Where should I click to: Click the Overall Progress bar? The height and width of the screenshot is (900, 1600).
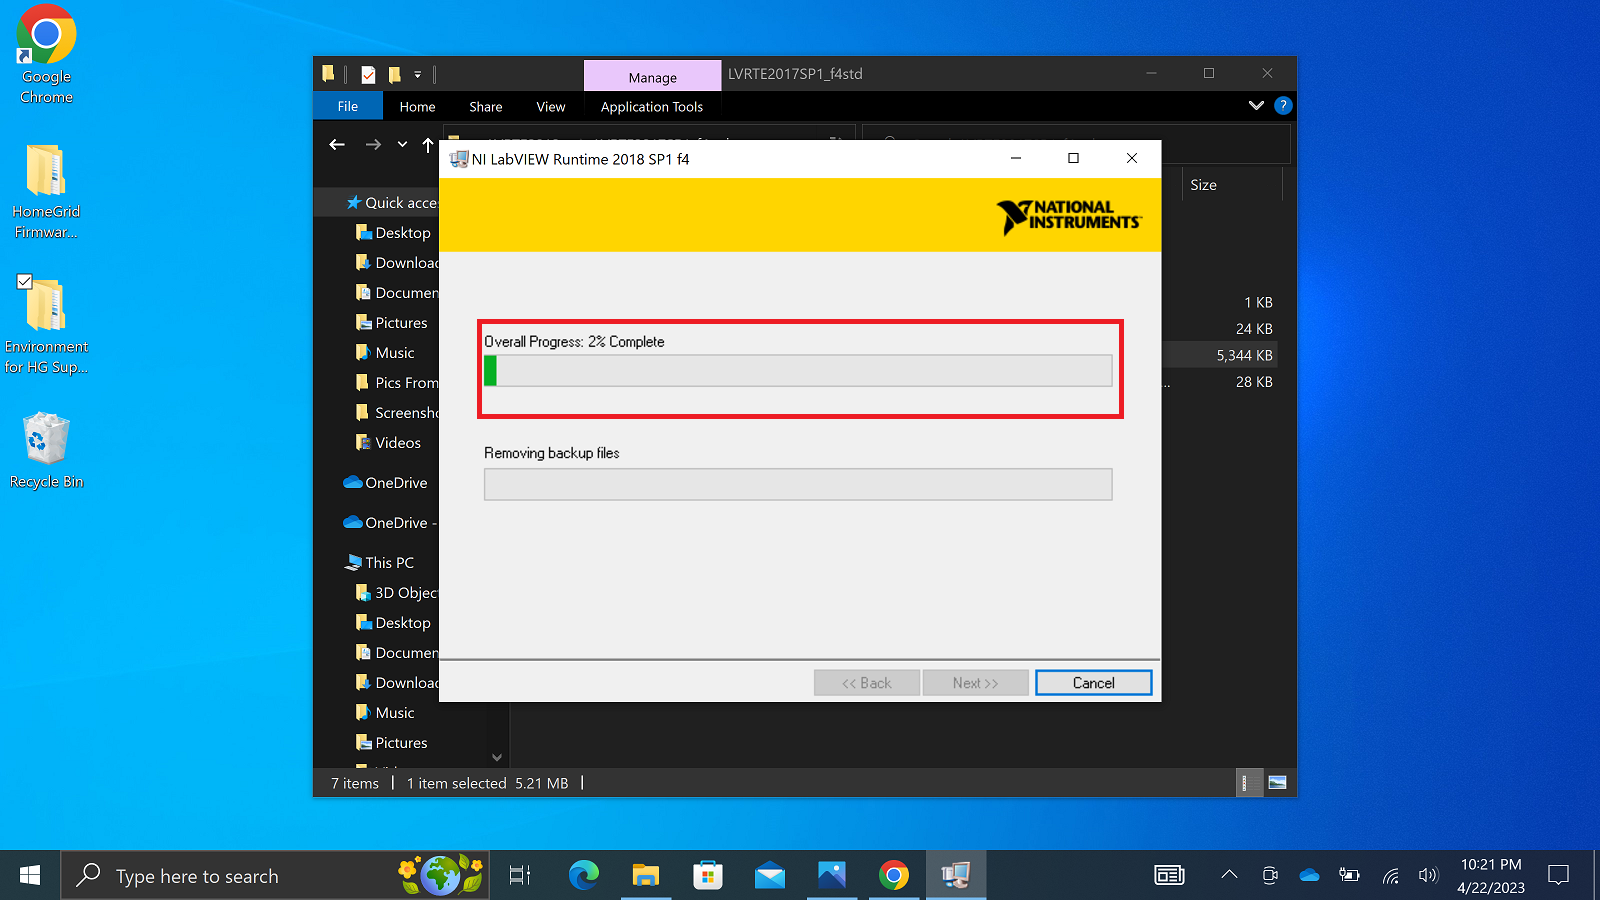click(798, 370)
